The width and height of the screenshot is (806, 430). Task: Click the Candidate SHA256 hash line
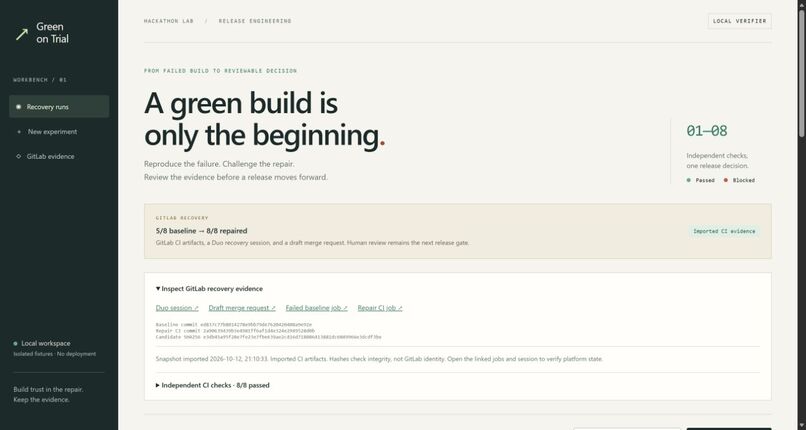[268, 337]
